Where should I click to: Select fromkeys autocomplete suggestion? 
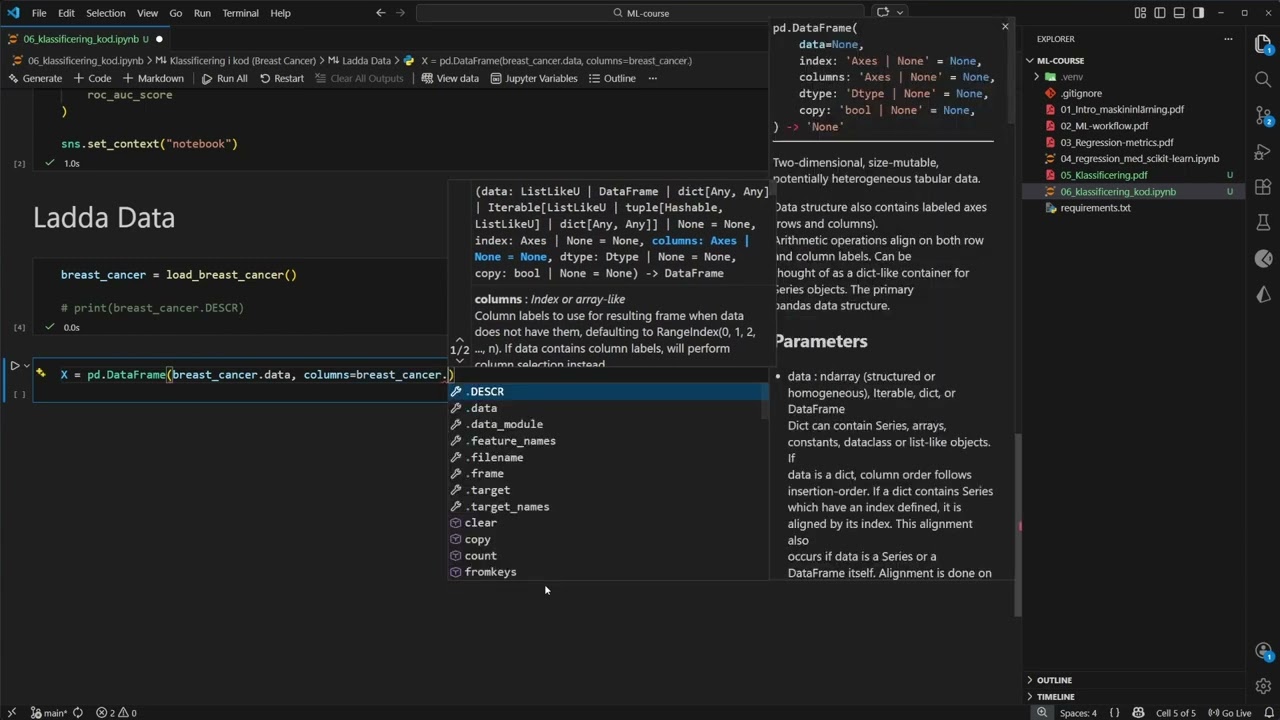pos(608,572)
